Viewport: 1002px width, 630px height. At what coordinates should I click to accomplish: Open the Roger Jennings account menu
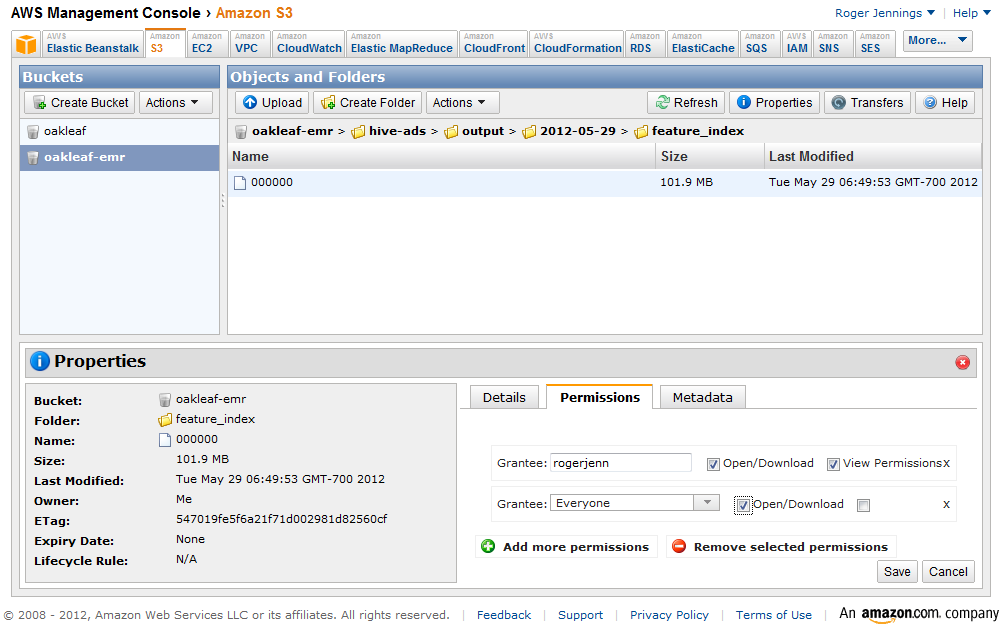(884, 13)
